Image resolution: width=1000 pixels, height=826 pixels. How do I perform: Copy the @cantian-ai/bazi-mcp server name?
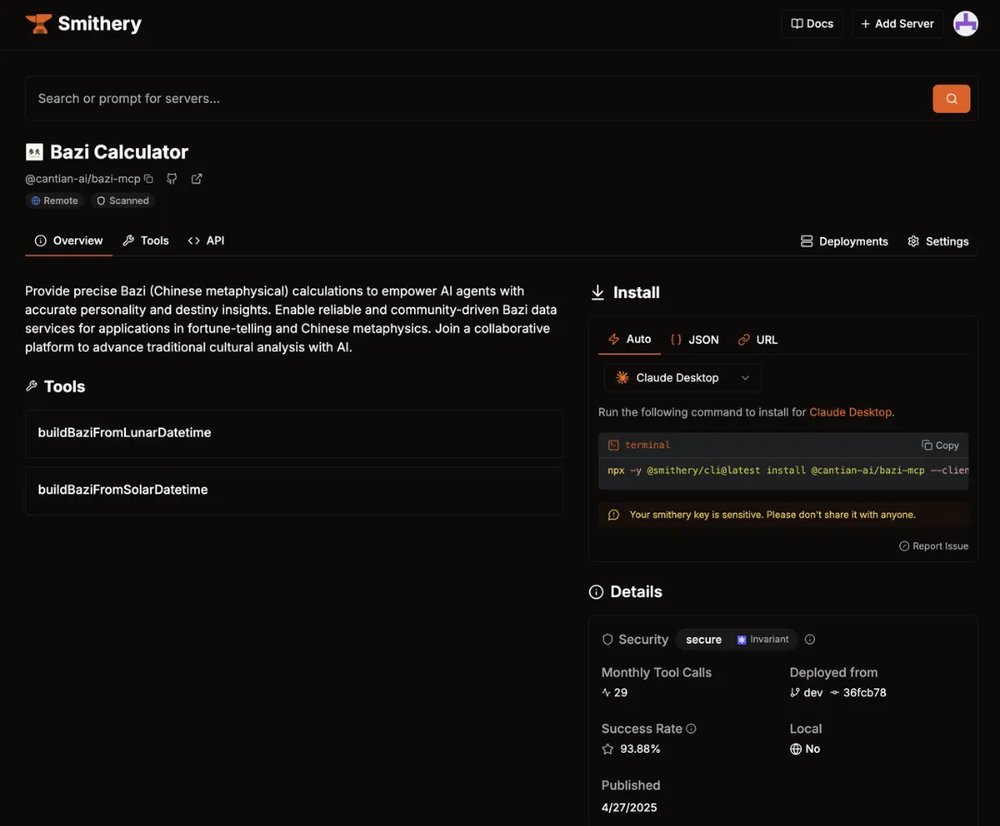[149, 179]
